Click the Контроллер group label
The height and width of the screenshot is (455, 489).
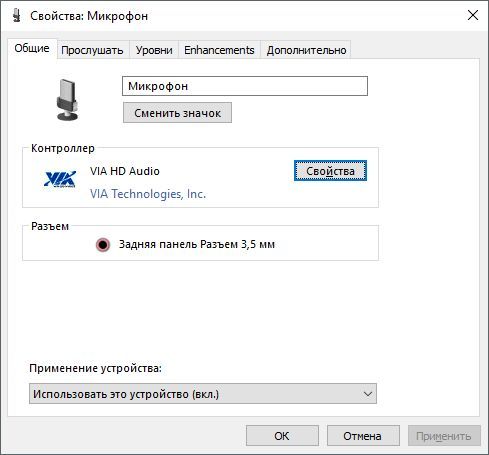[x=63, y=148]
